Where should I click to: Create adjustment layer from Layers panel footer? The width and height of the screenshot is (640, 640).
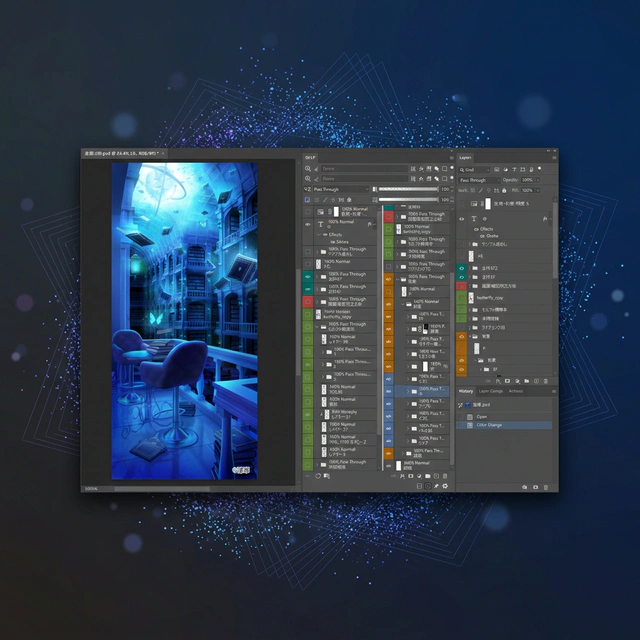(517, 381)
